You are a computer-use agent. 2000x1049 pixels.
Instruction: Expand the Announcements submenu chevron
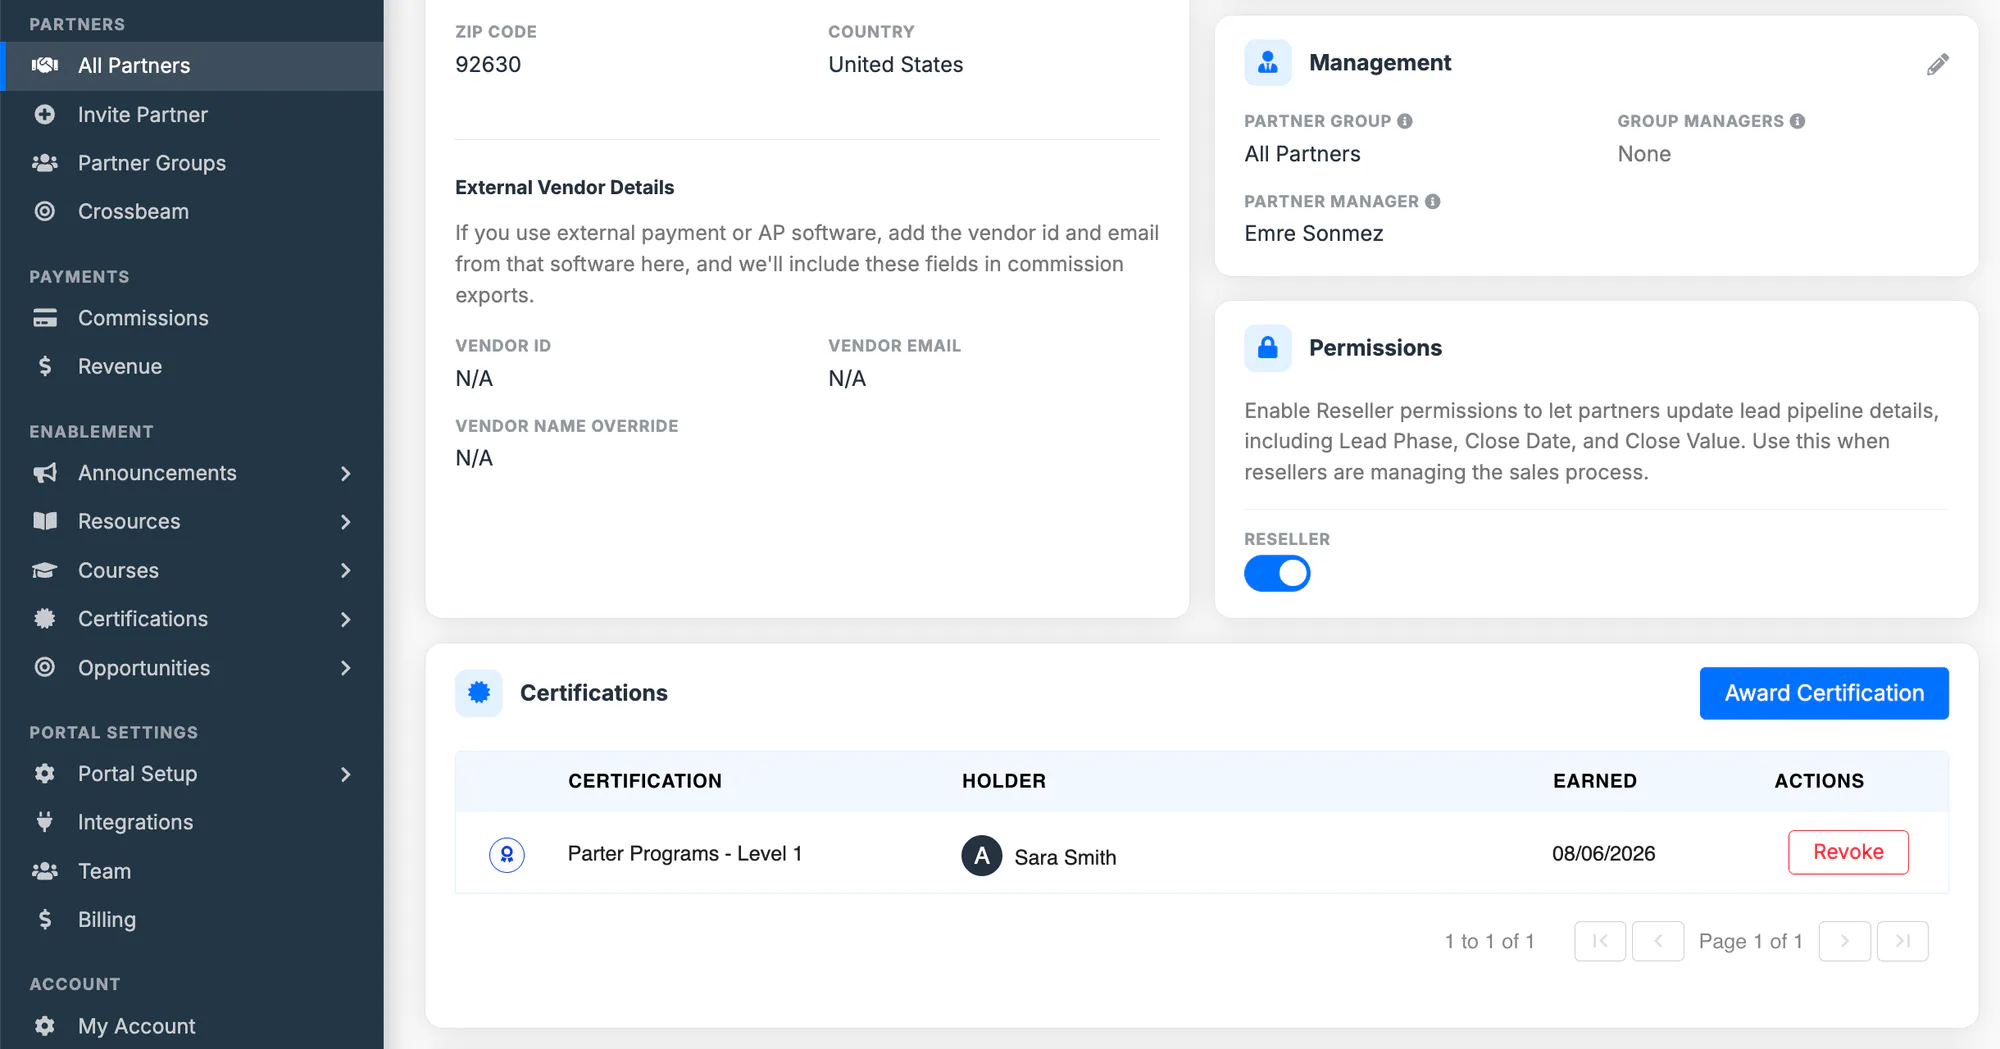click(346, 473)
